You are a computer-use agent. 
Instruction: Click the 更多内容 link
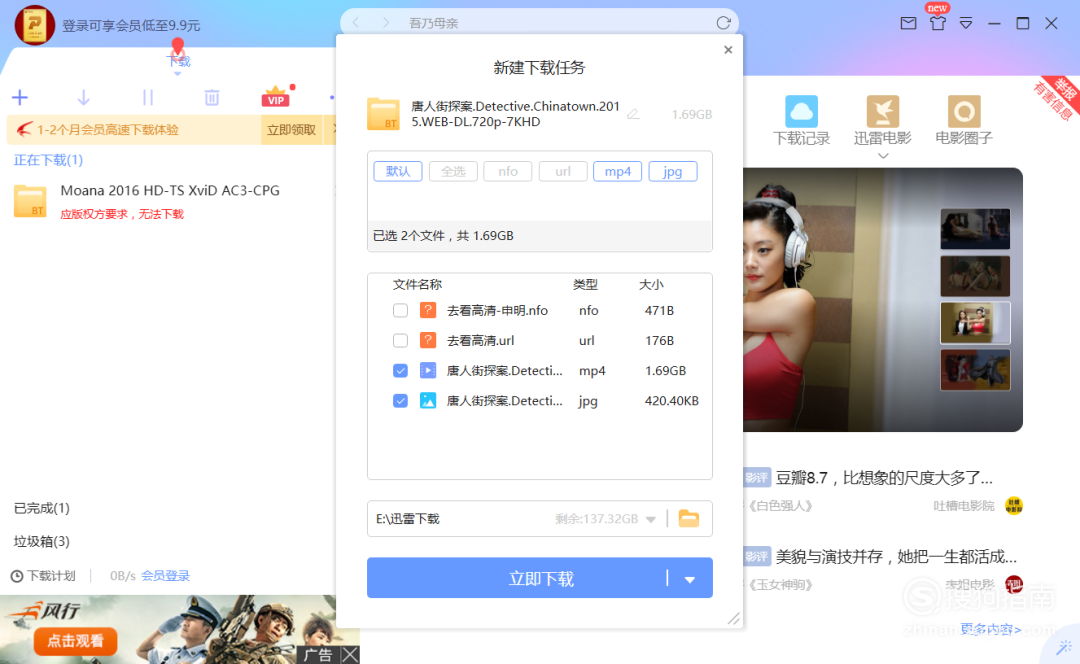(x=990, y=629)
